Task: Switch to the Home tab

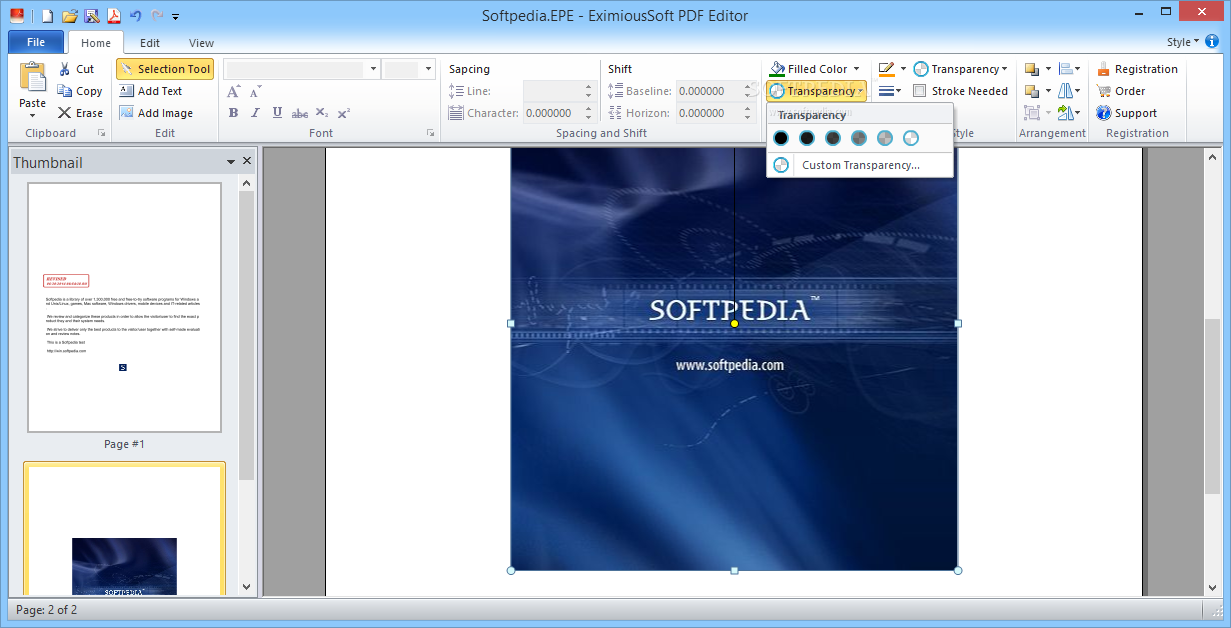Action: [x=96, y=43]
